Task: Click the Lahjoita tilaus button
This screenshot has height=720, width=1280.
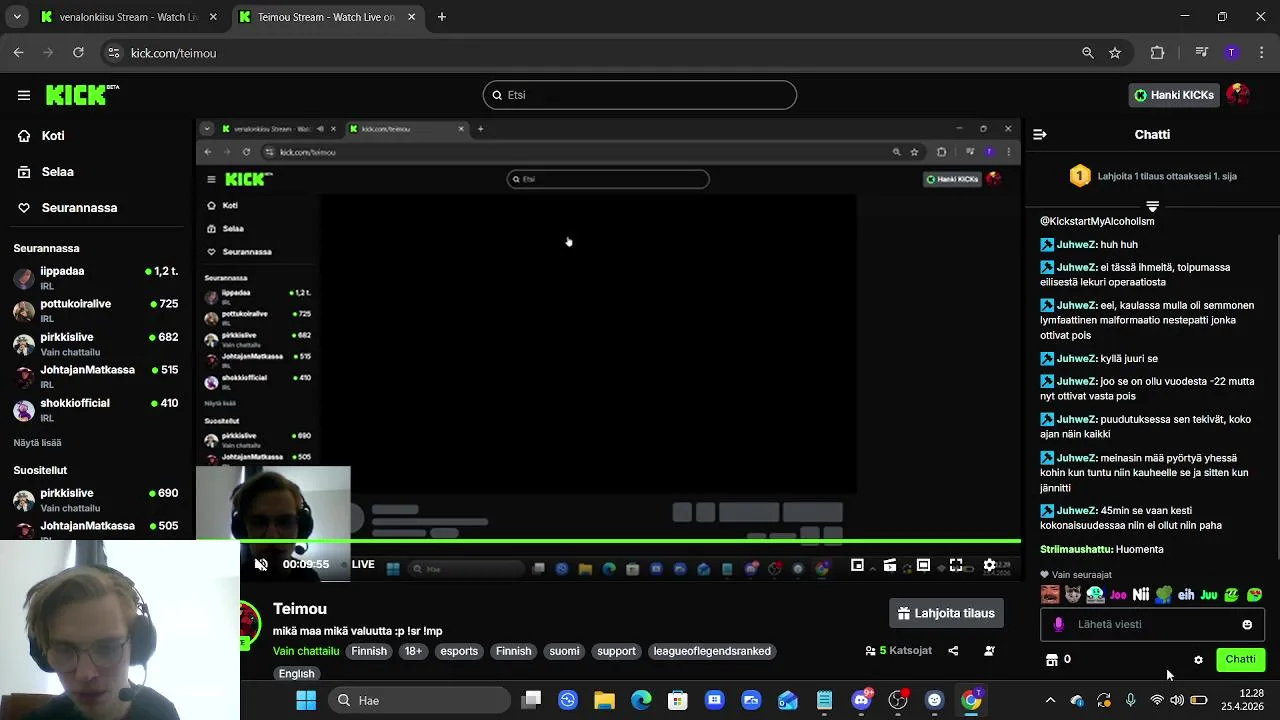Action: [x=945, y=613]
